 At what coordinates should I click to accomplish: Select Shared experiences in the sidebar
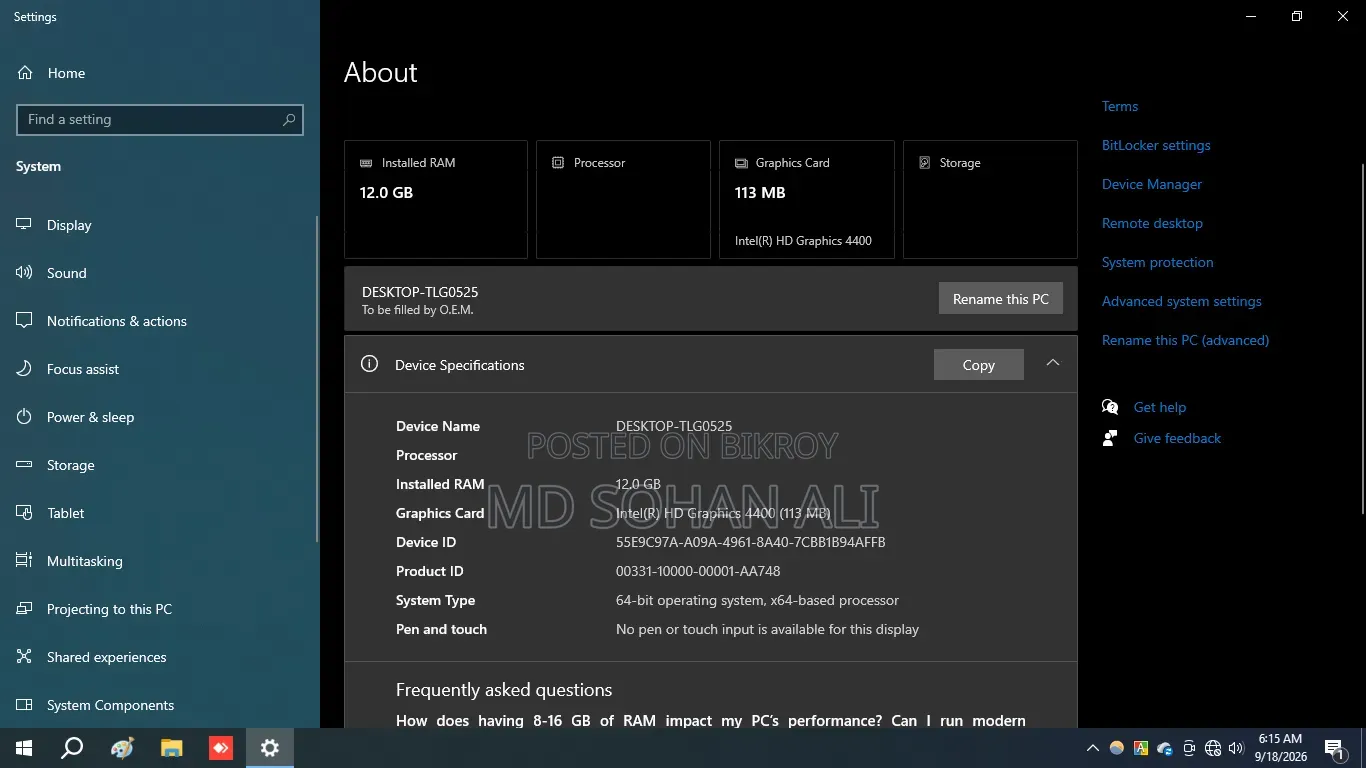160,657
